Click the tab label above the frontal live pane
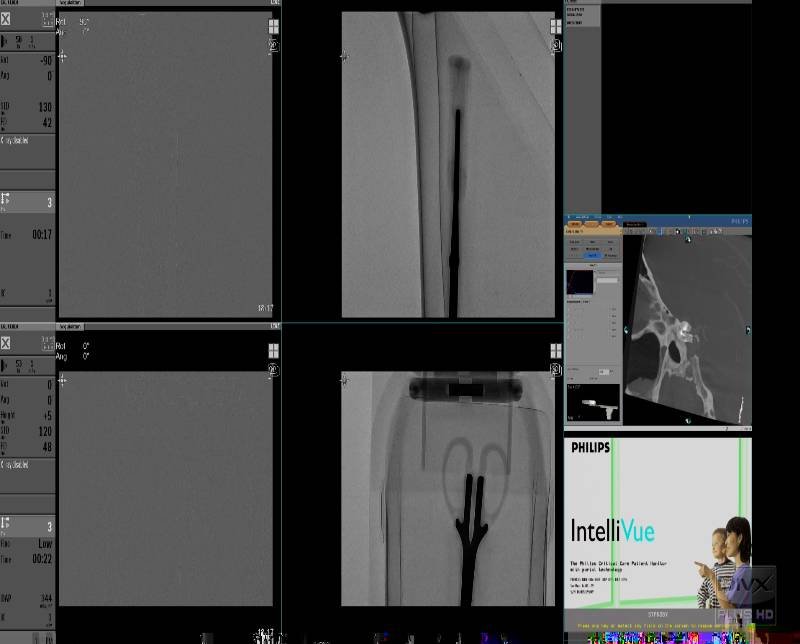Image resolution: width=800 pixels, height=644 pixels. [x=70, y=327]
